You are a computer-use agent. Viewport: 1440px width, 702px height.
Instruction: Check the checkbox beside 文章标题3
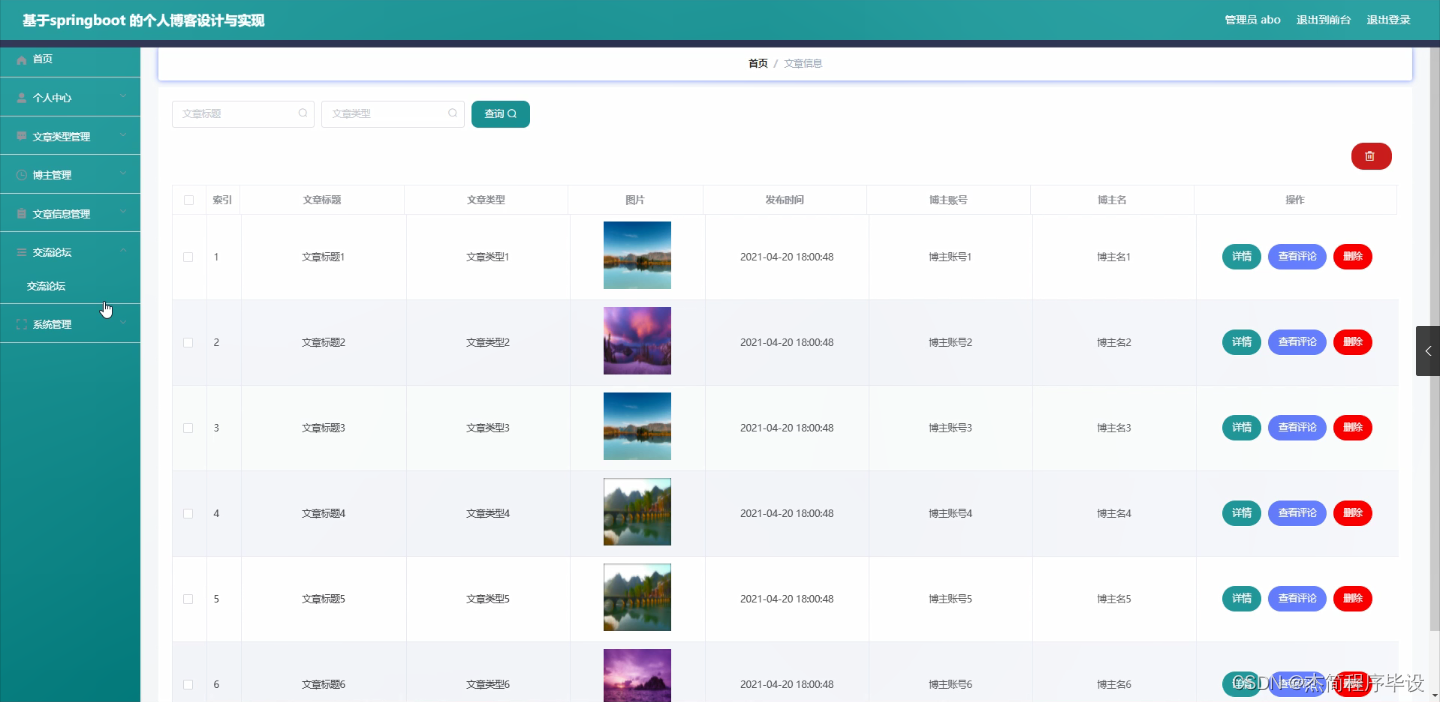[189, 427]
